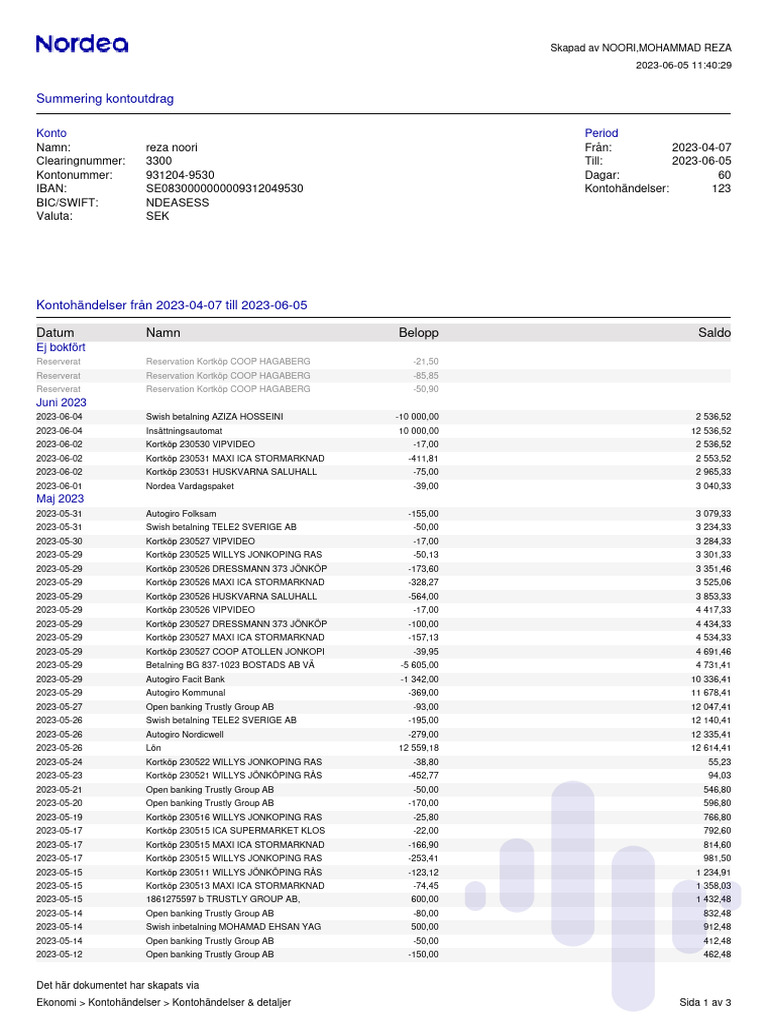Select the Betalning BG 837-1023 BOSTADS AB row

(x=383, y=665)
